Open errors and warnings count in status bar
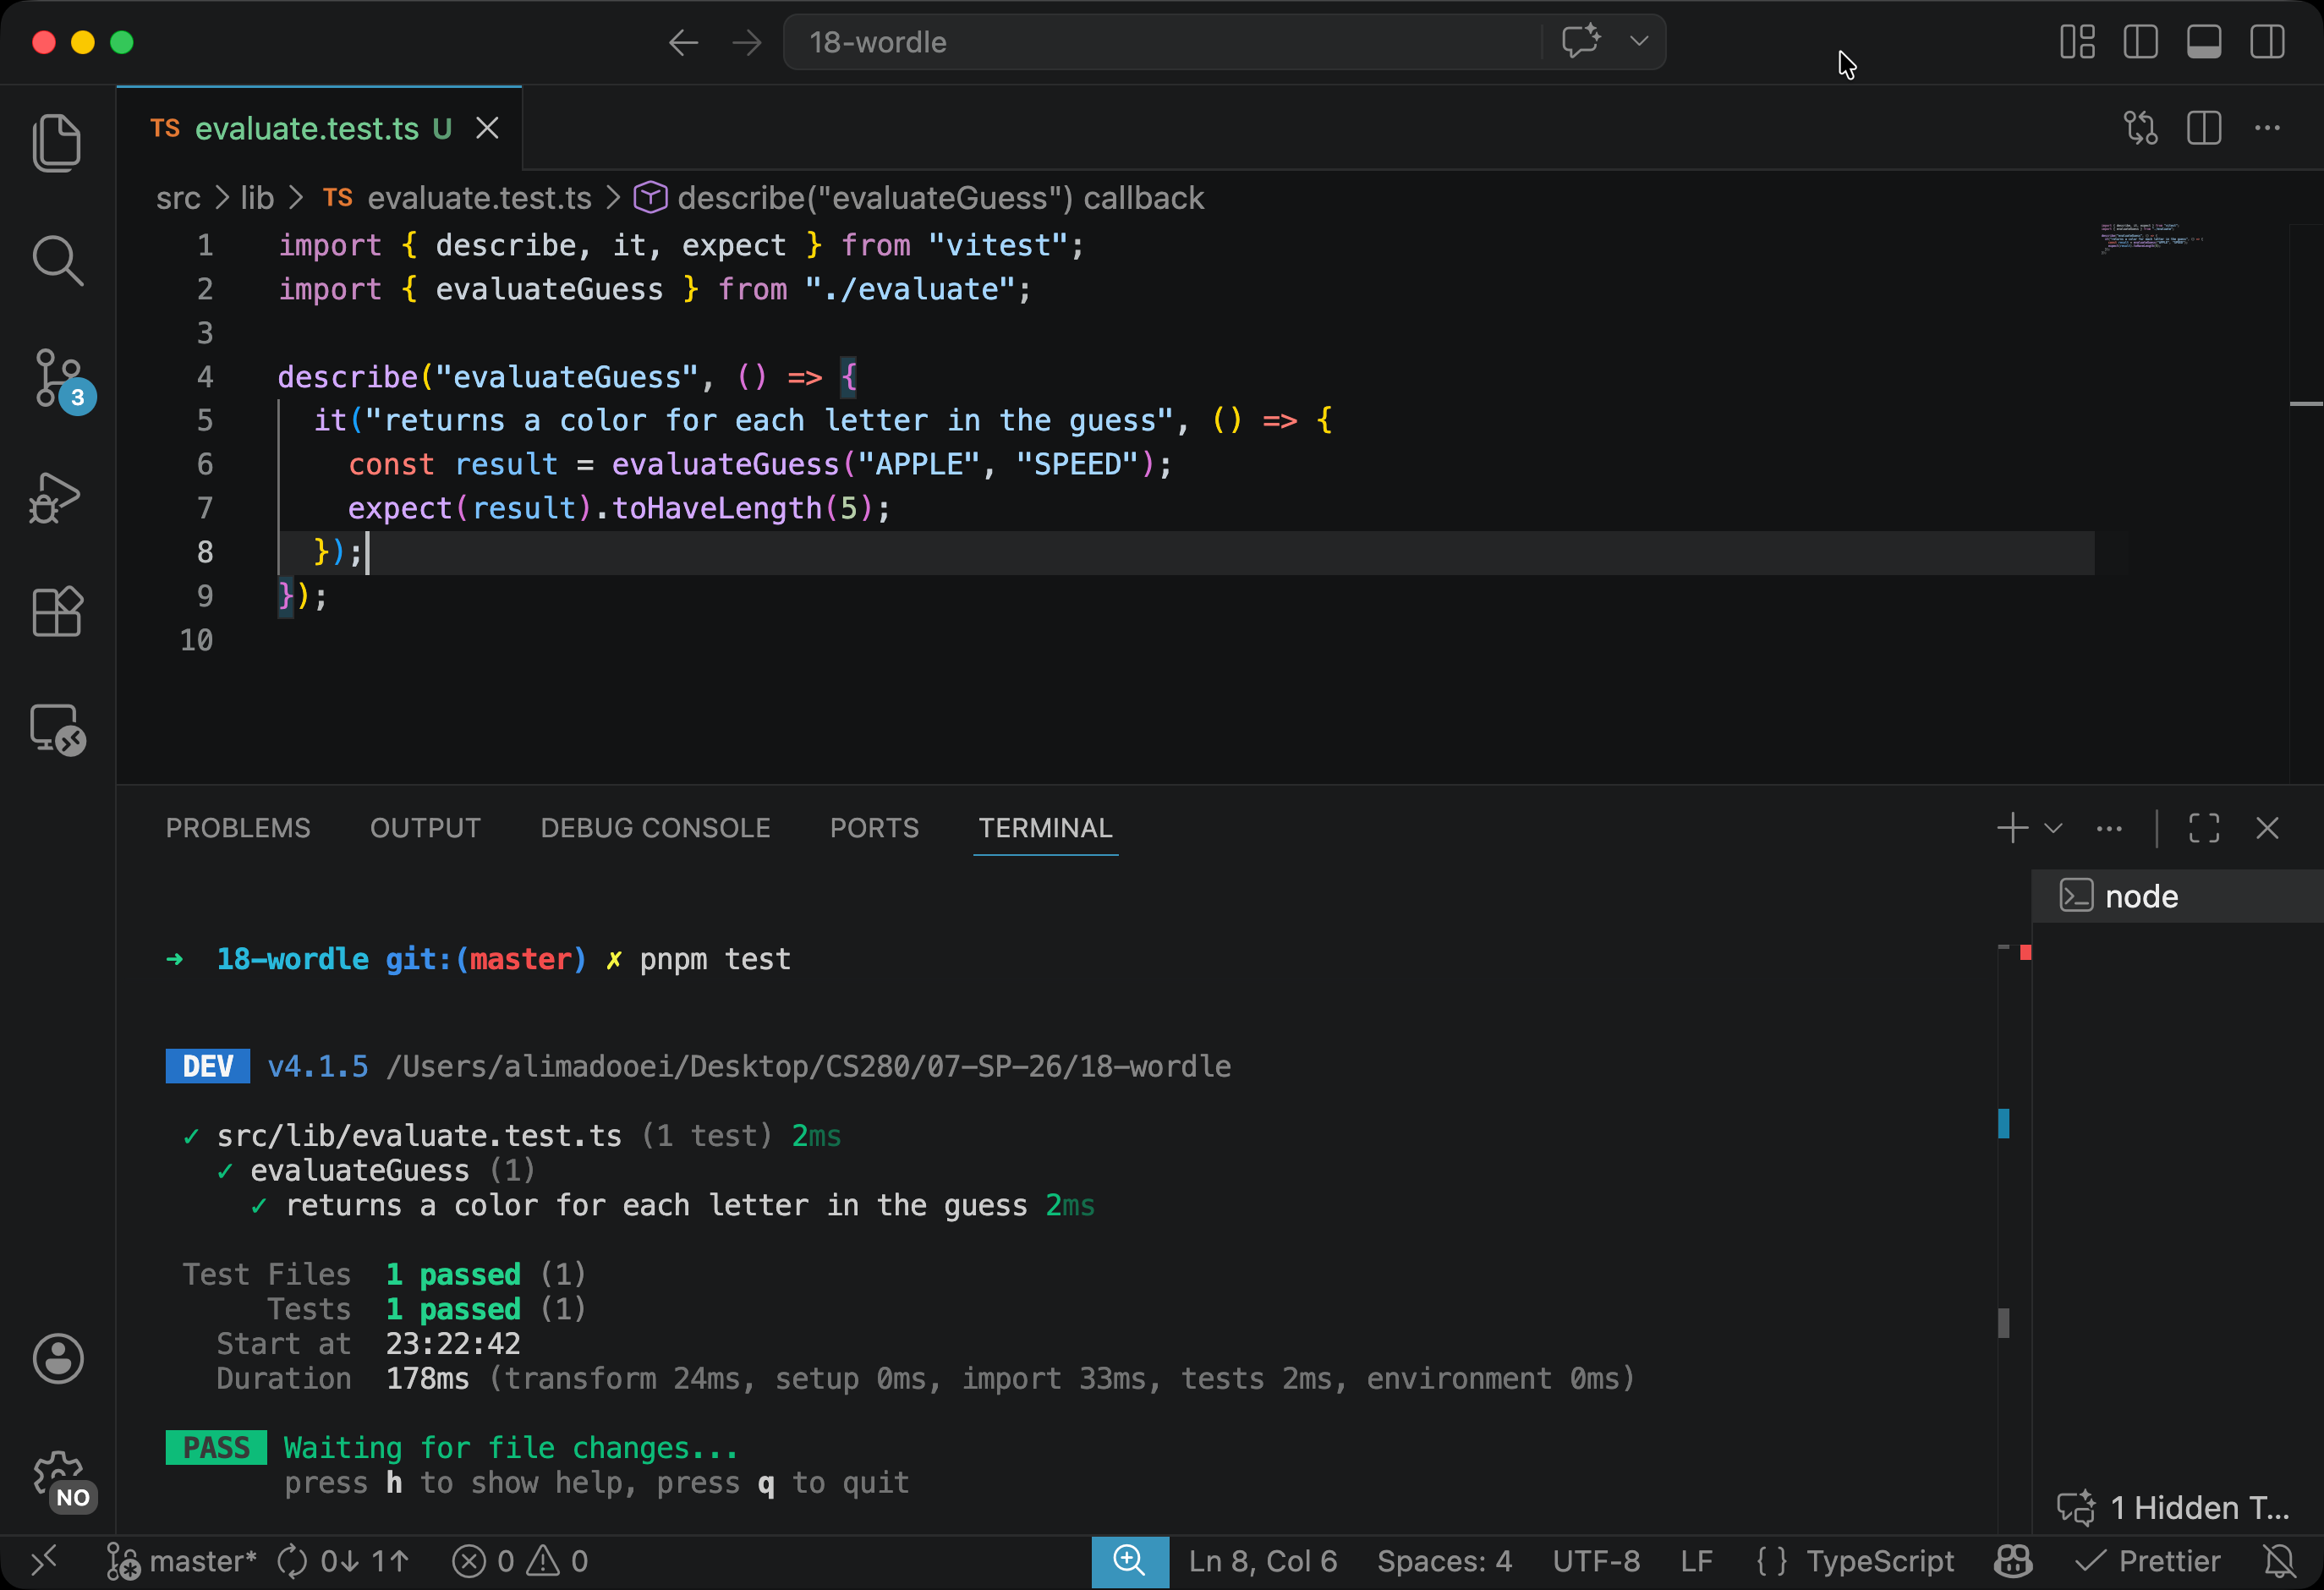2324x1590 pixels. pos(520,1561)
